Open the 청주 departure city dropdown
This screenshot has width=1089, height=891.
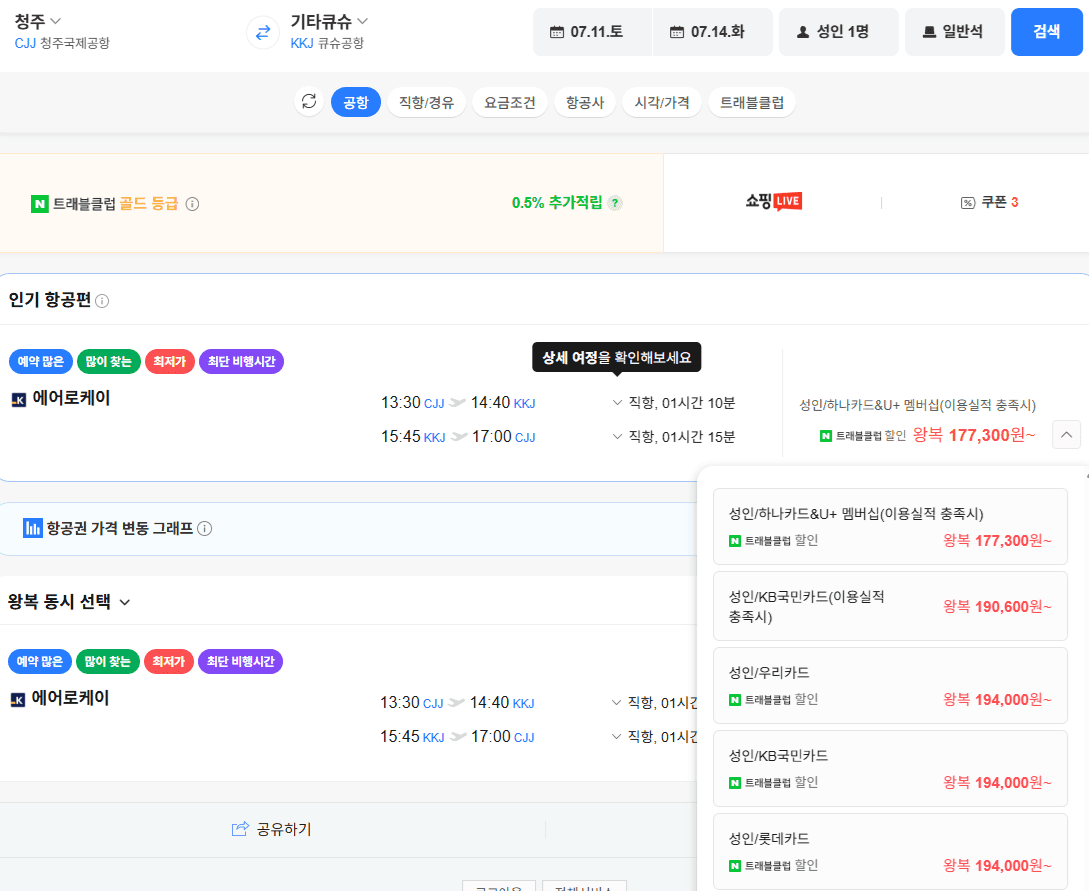38,22
